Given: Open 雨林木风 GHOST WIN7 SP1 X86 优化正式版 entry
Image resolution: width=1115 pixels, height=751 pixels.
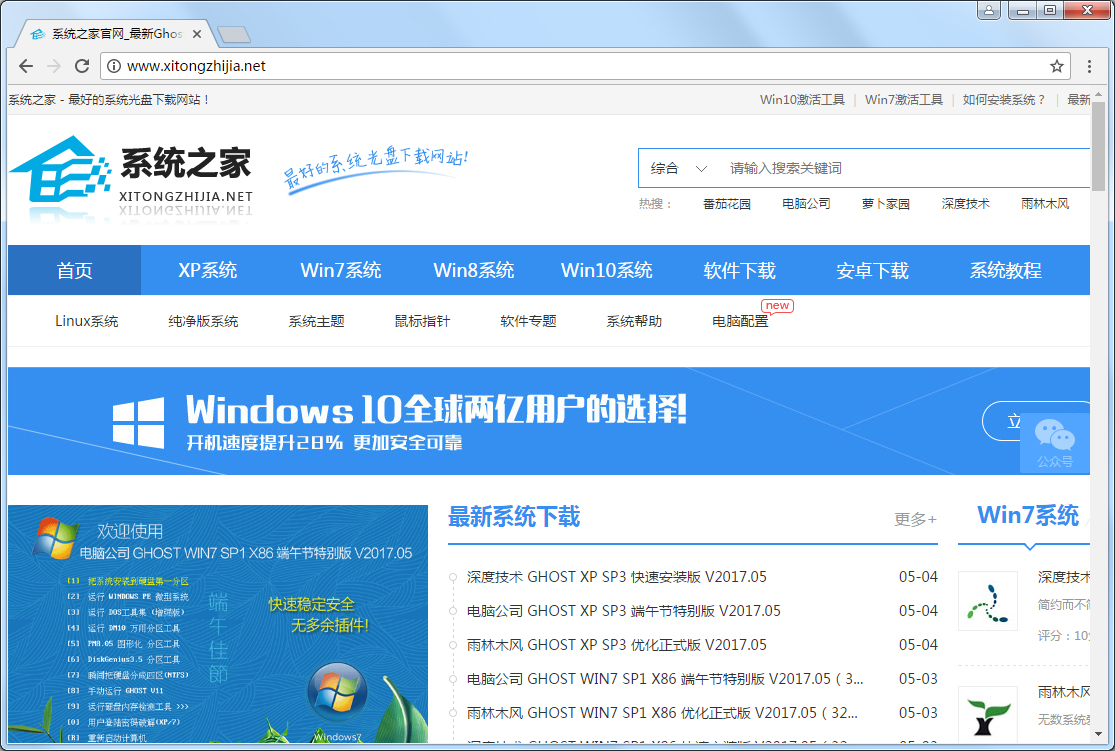Looking at the screenshot, I should coord(662,713).
